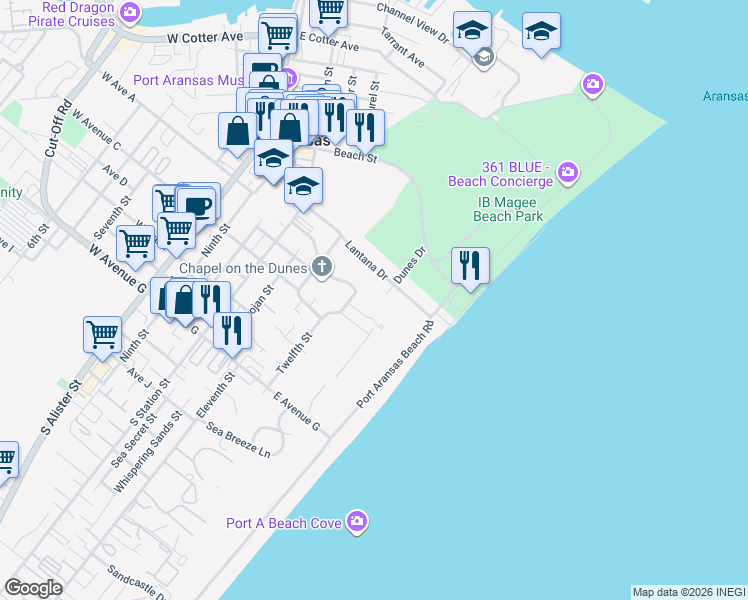
Task: Click the W Ave A street label
Action: pyautogui.click(x=118, y=87)
